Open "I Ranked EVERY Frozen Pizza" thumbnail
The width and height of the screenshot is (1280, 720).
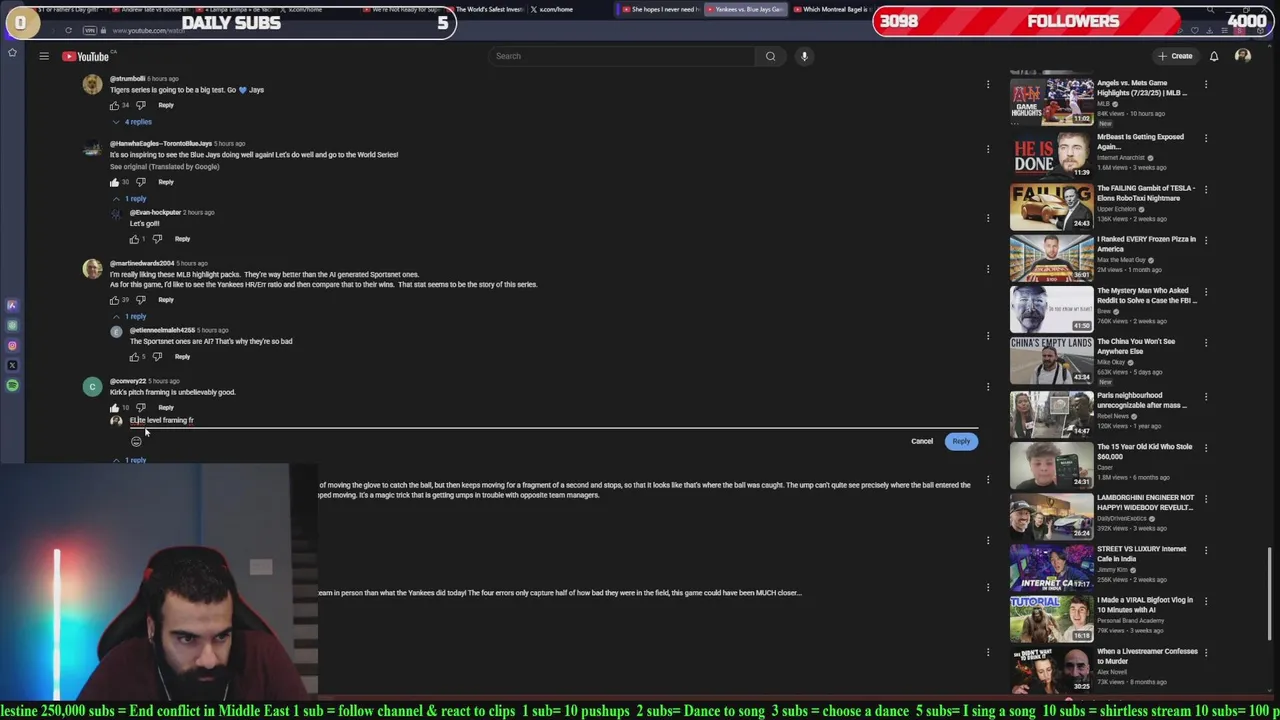[1051, 258]
